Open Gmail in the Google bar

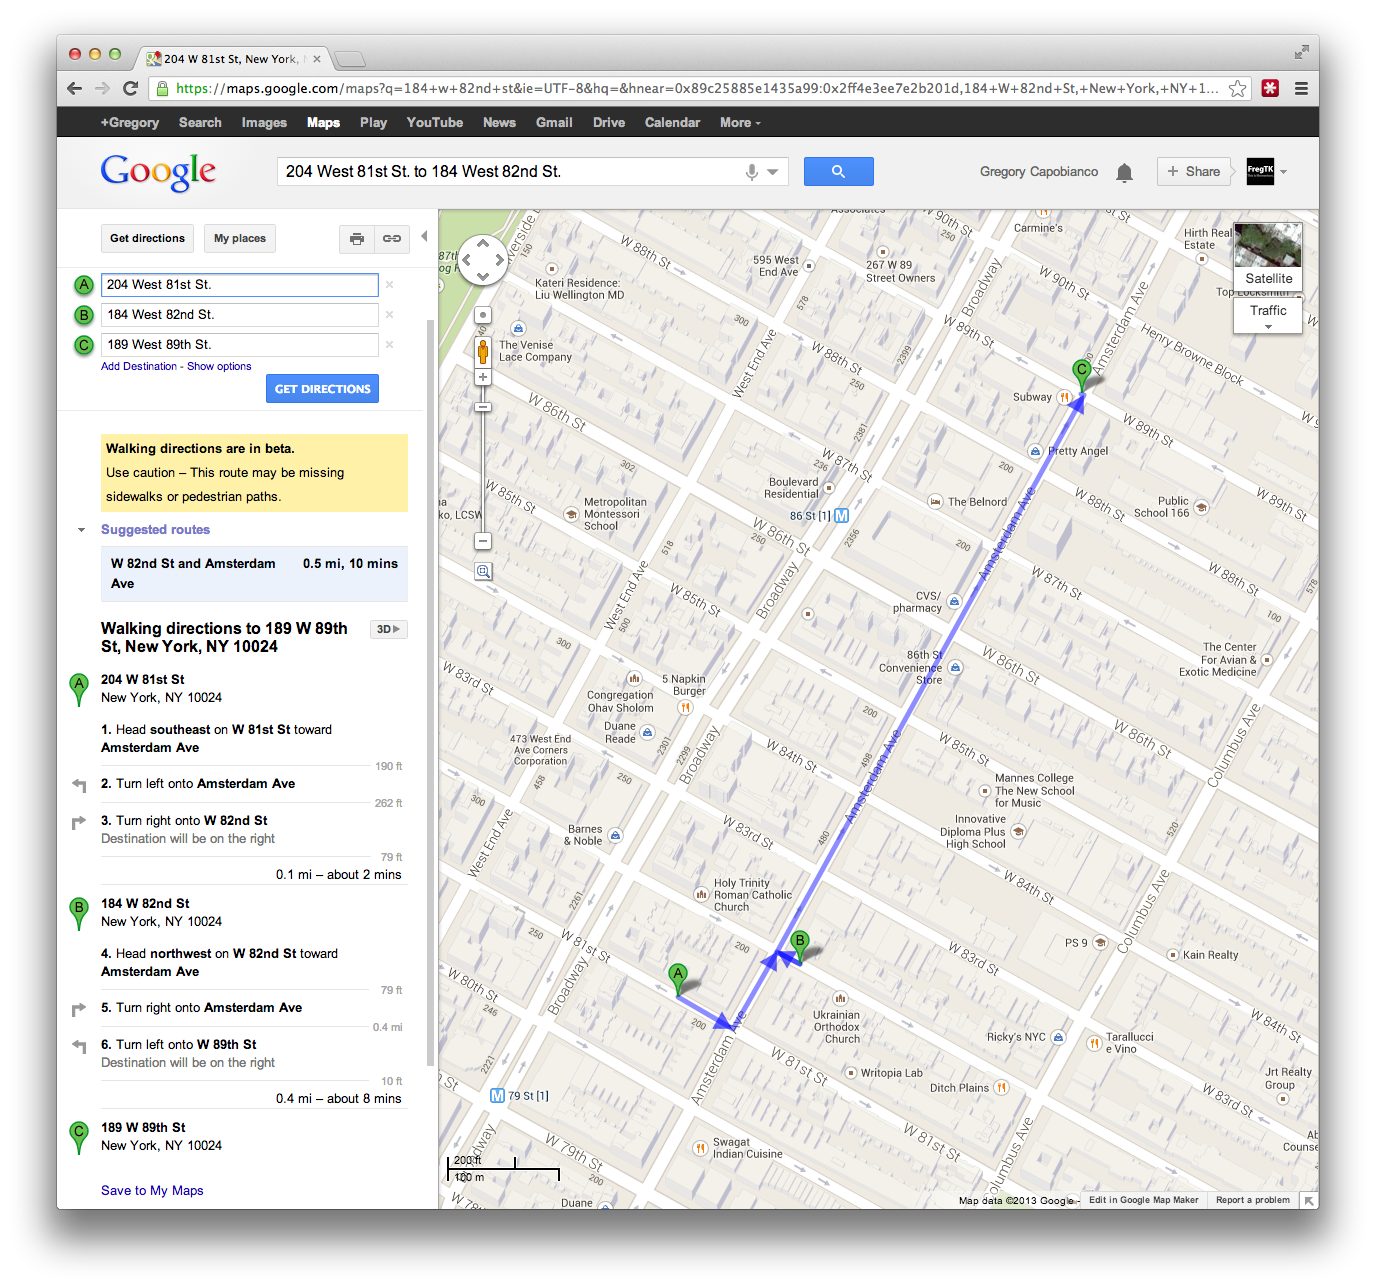(x=554, y=123)
